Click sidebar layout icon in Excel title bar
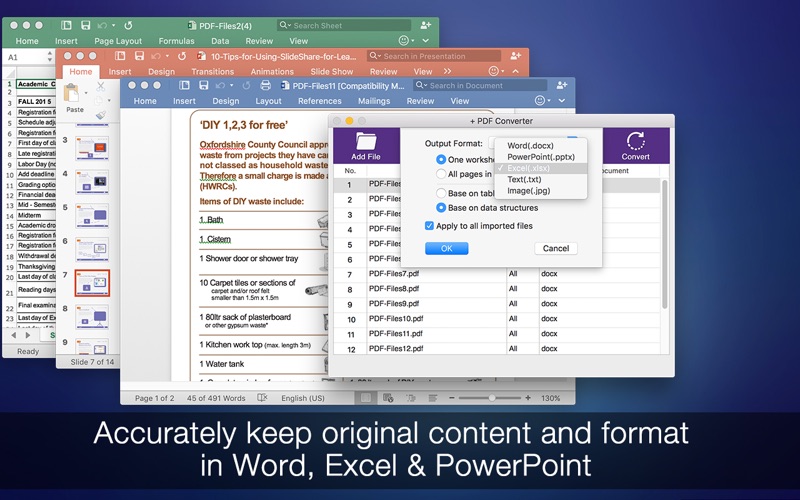 [x=66, y=25]
